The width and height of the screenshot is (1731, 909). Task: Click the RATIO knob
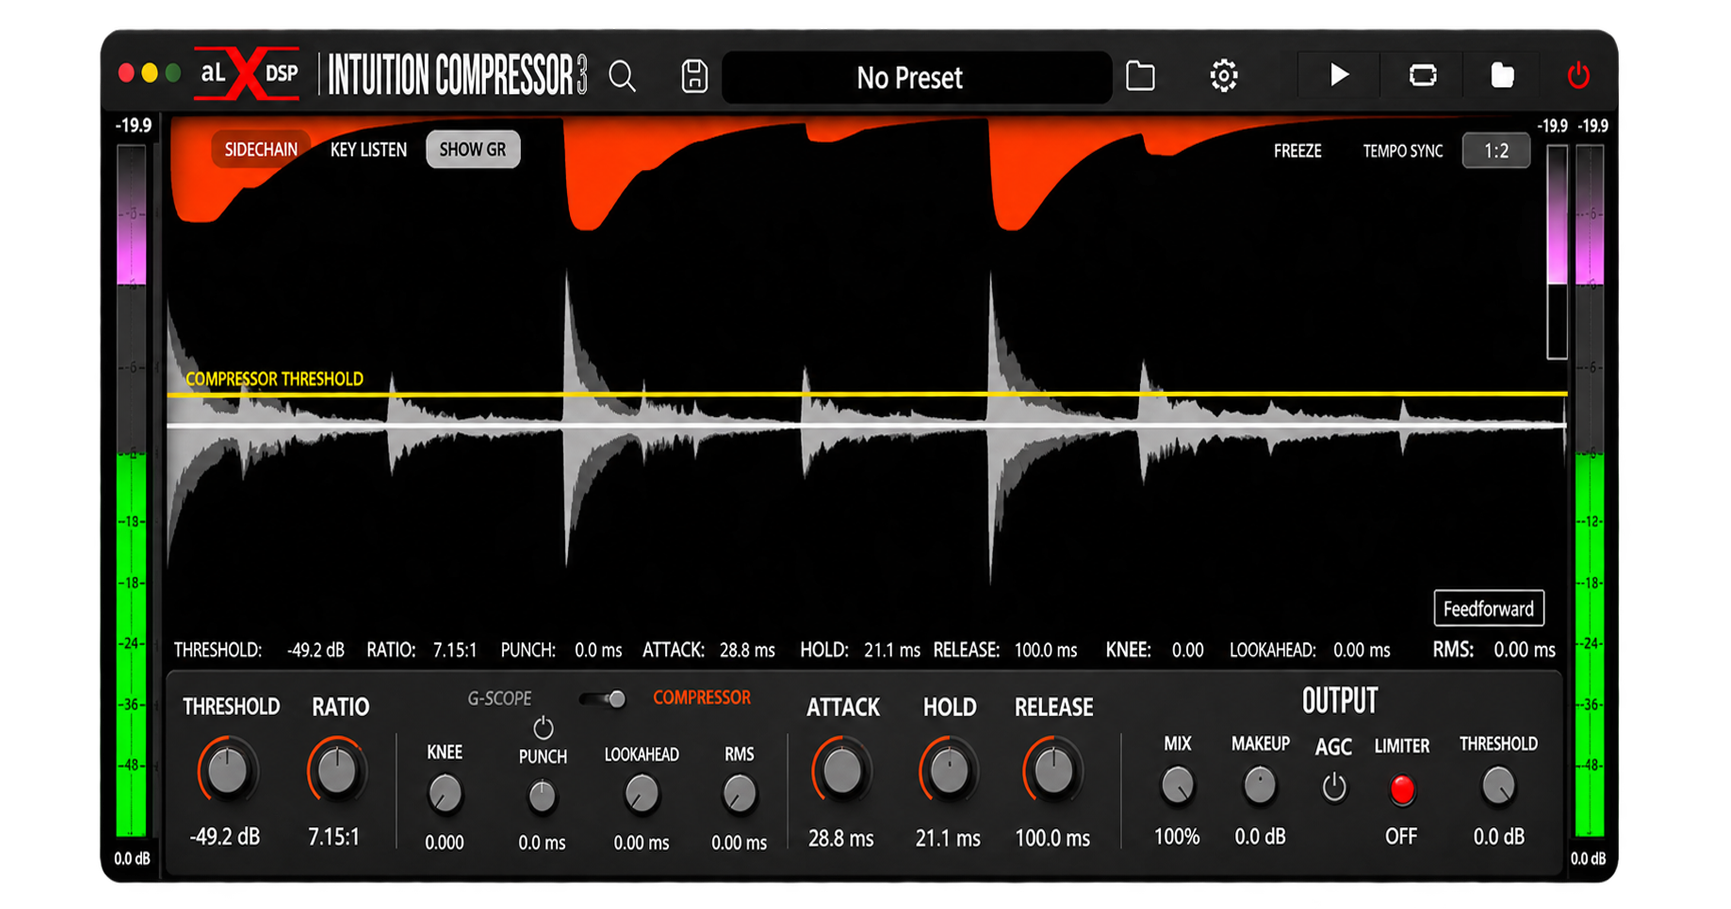click(337, 771)
